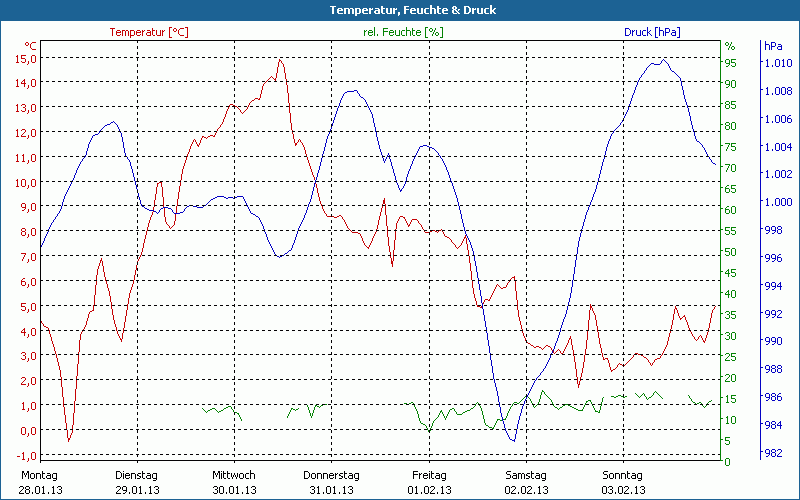
Task: Select the Montag 28.01.13 date label
Action: [39, 482]
